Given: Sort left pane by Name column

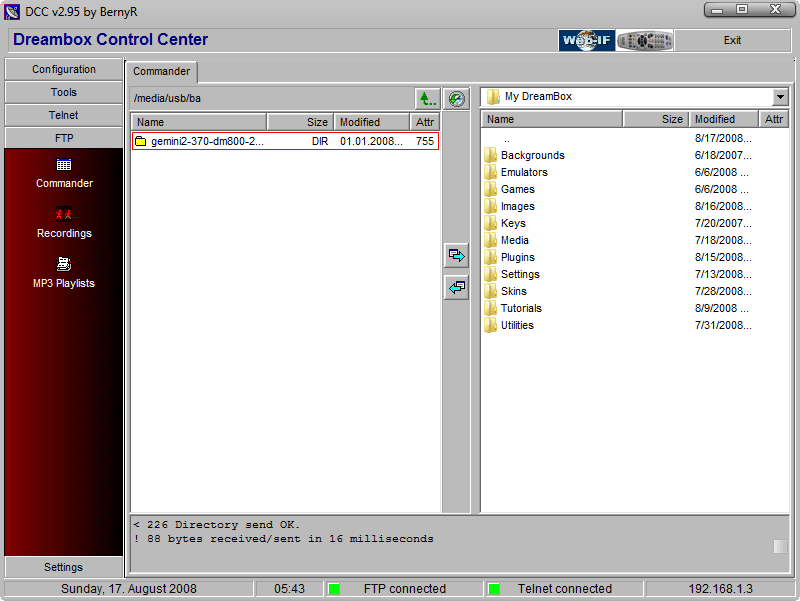Looking at the screenshot, I should click(x=199, y=122).
